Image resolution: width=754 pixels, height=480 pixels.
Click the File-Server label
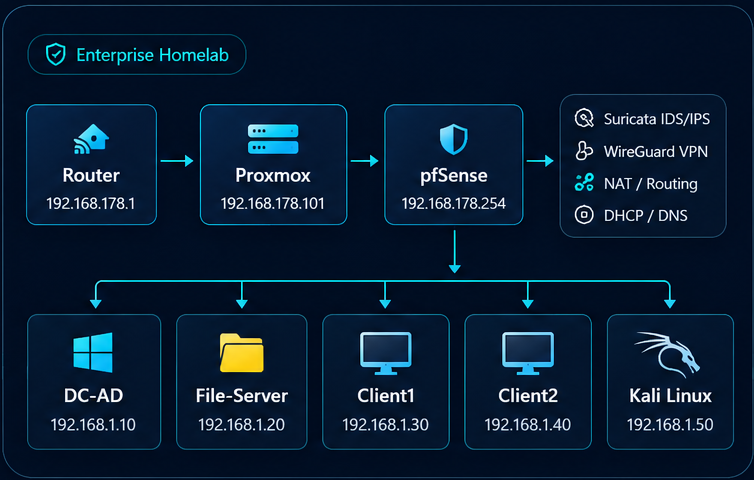click(241, 396)
